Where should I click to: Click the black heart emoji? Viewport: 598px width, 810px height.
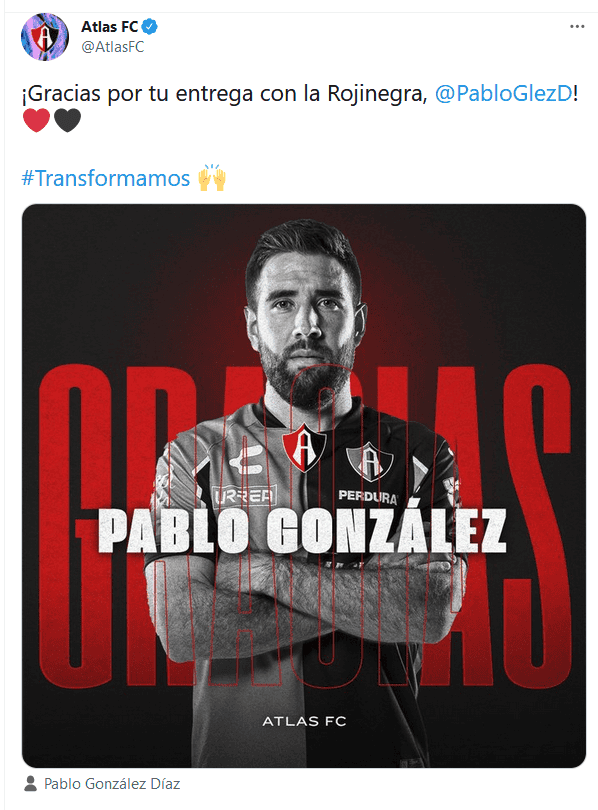point(67,121)
